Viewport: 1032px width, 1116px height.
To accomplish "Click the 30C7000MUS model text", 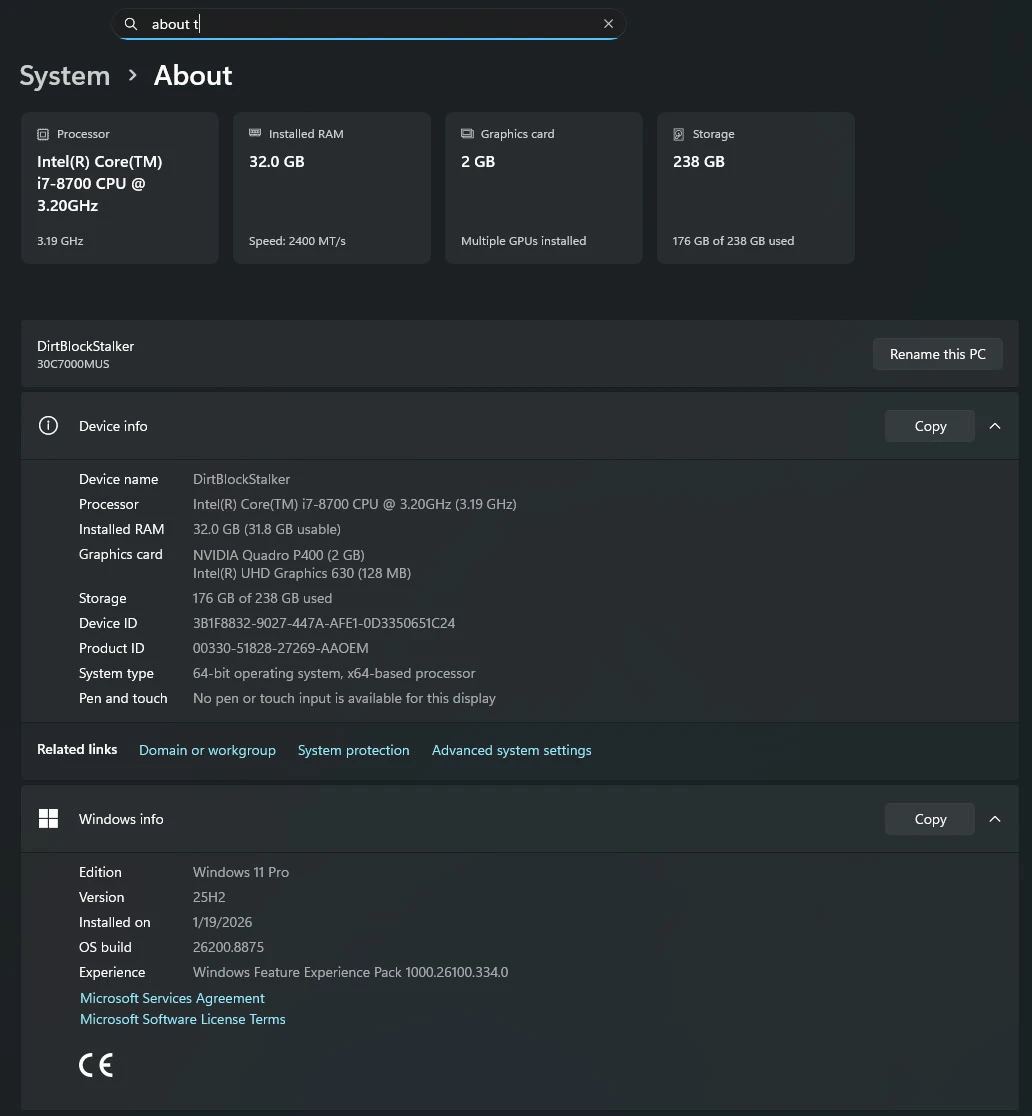I will (x=73, y=364).
